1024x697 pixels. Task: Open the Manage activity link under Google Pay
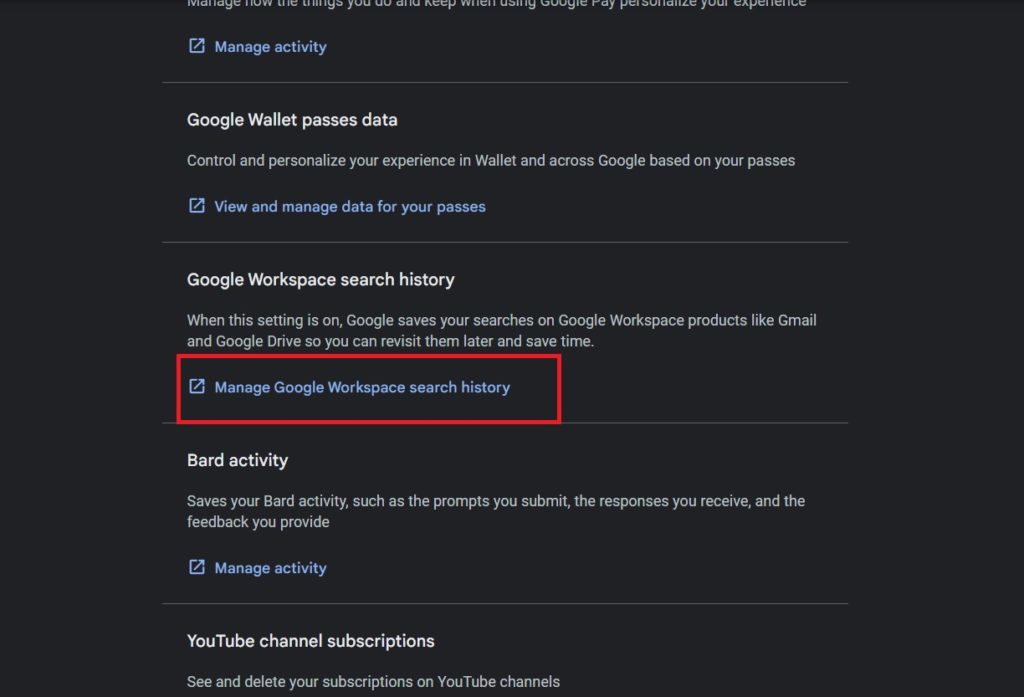[x=270, y=47]
